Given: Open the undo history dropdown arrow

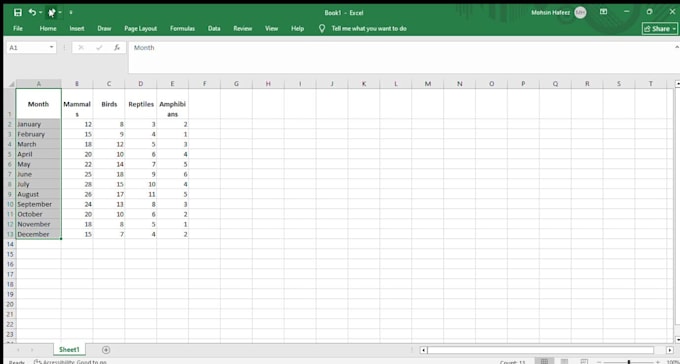Looking at the screenshot, I should pos(41,13).
